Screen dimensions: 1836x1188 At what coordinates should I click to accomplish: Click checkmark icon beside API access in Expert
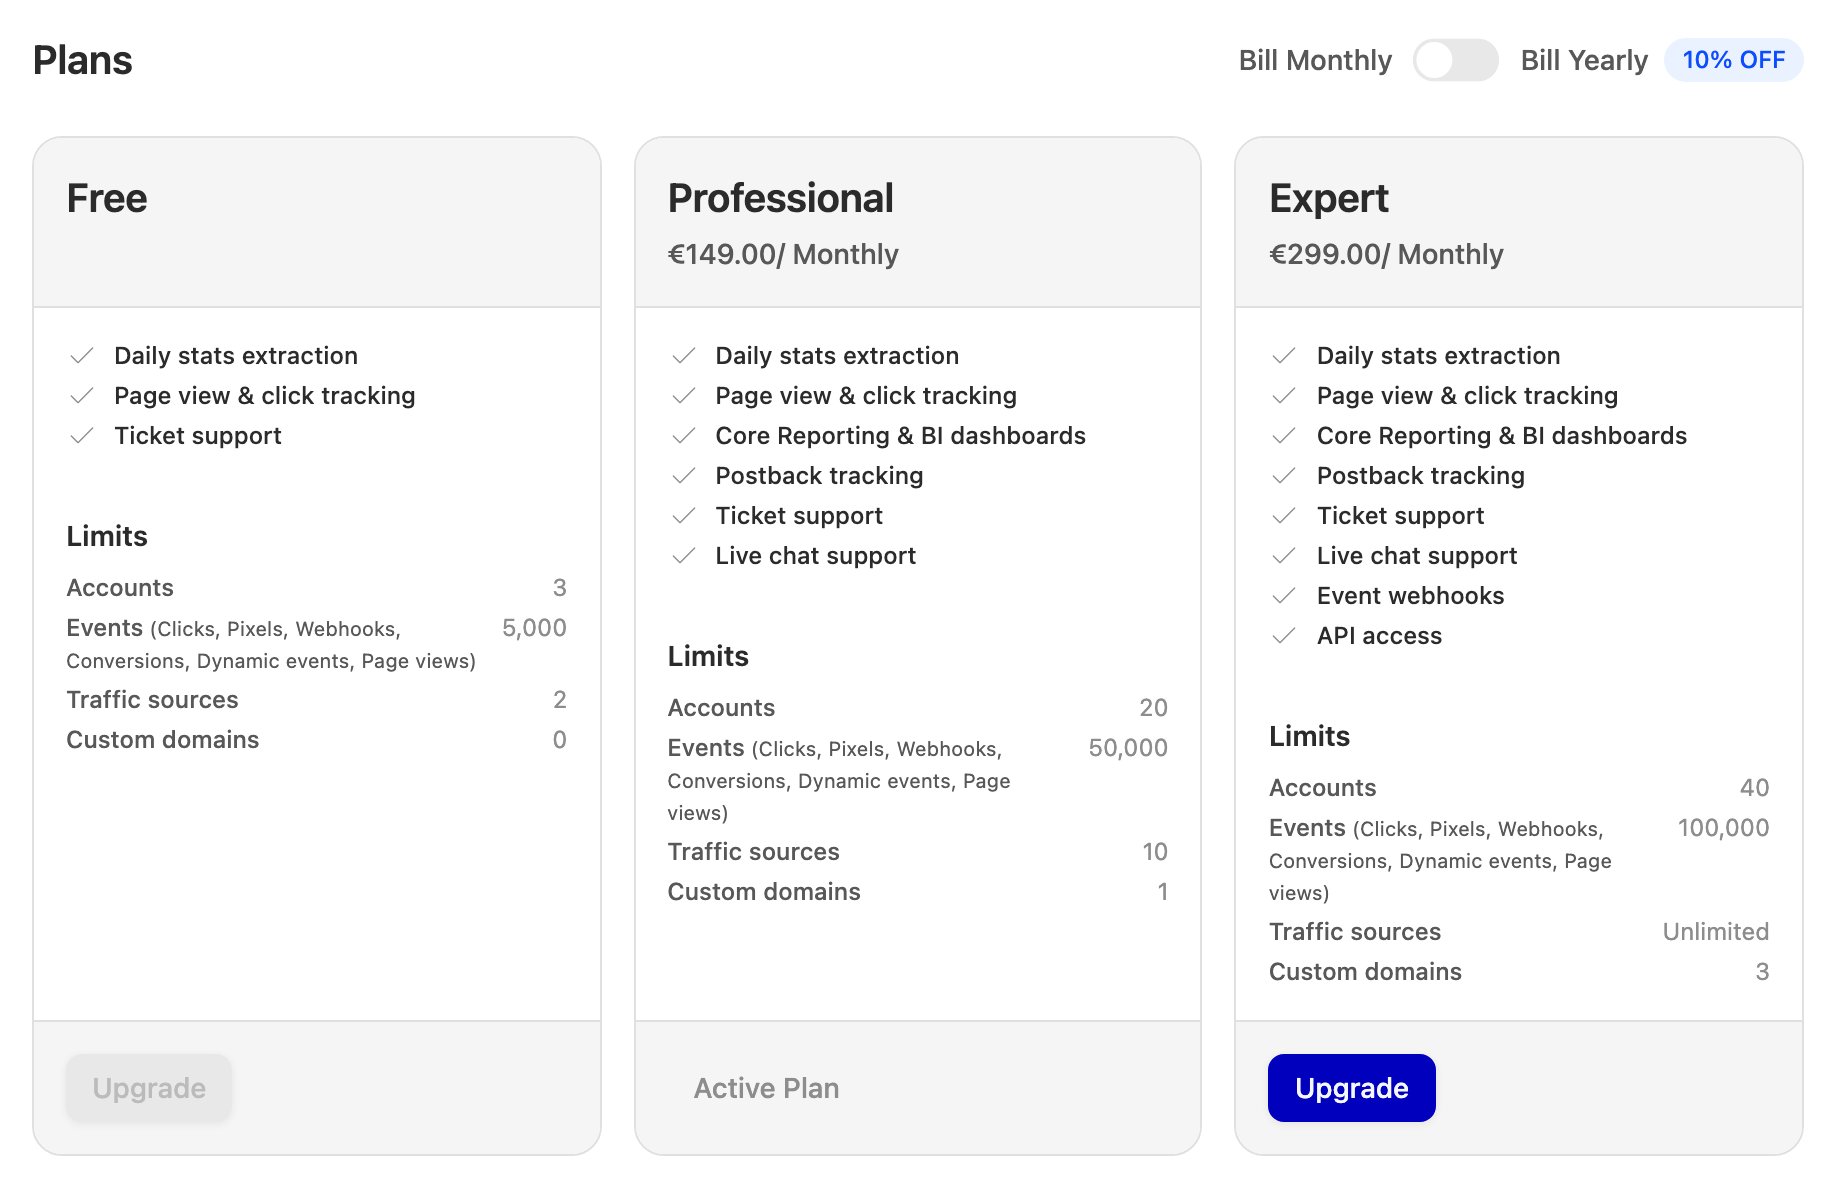(1284, 636)
